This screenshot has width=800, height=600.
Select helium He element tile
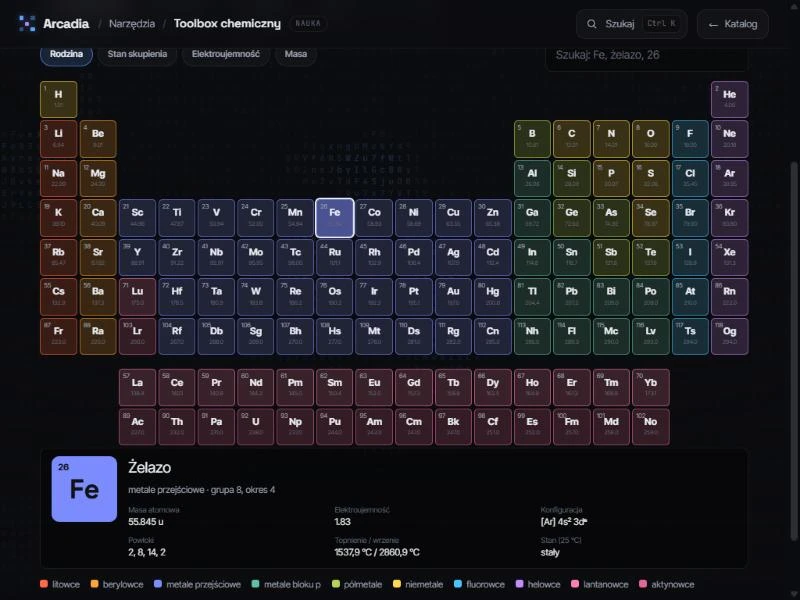(730, 99)
